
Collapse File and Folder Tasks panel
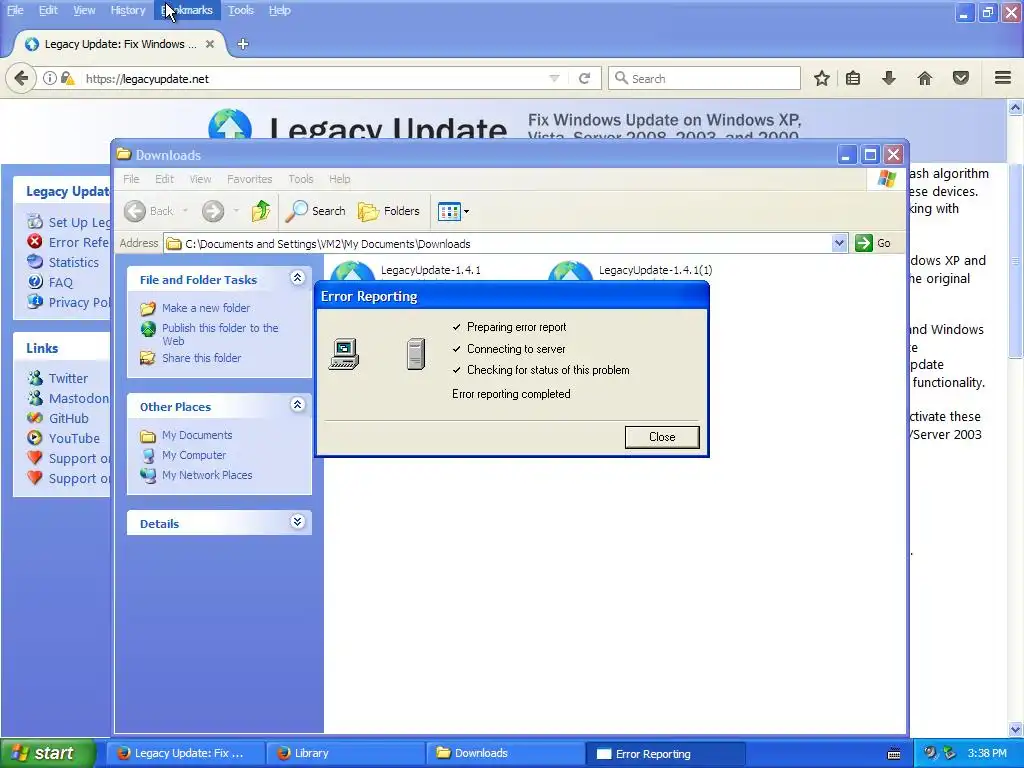click(297, 278)
